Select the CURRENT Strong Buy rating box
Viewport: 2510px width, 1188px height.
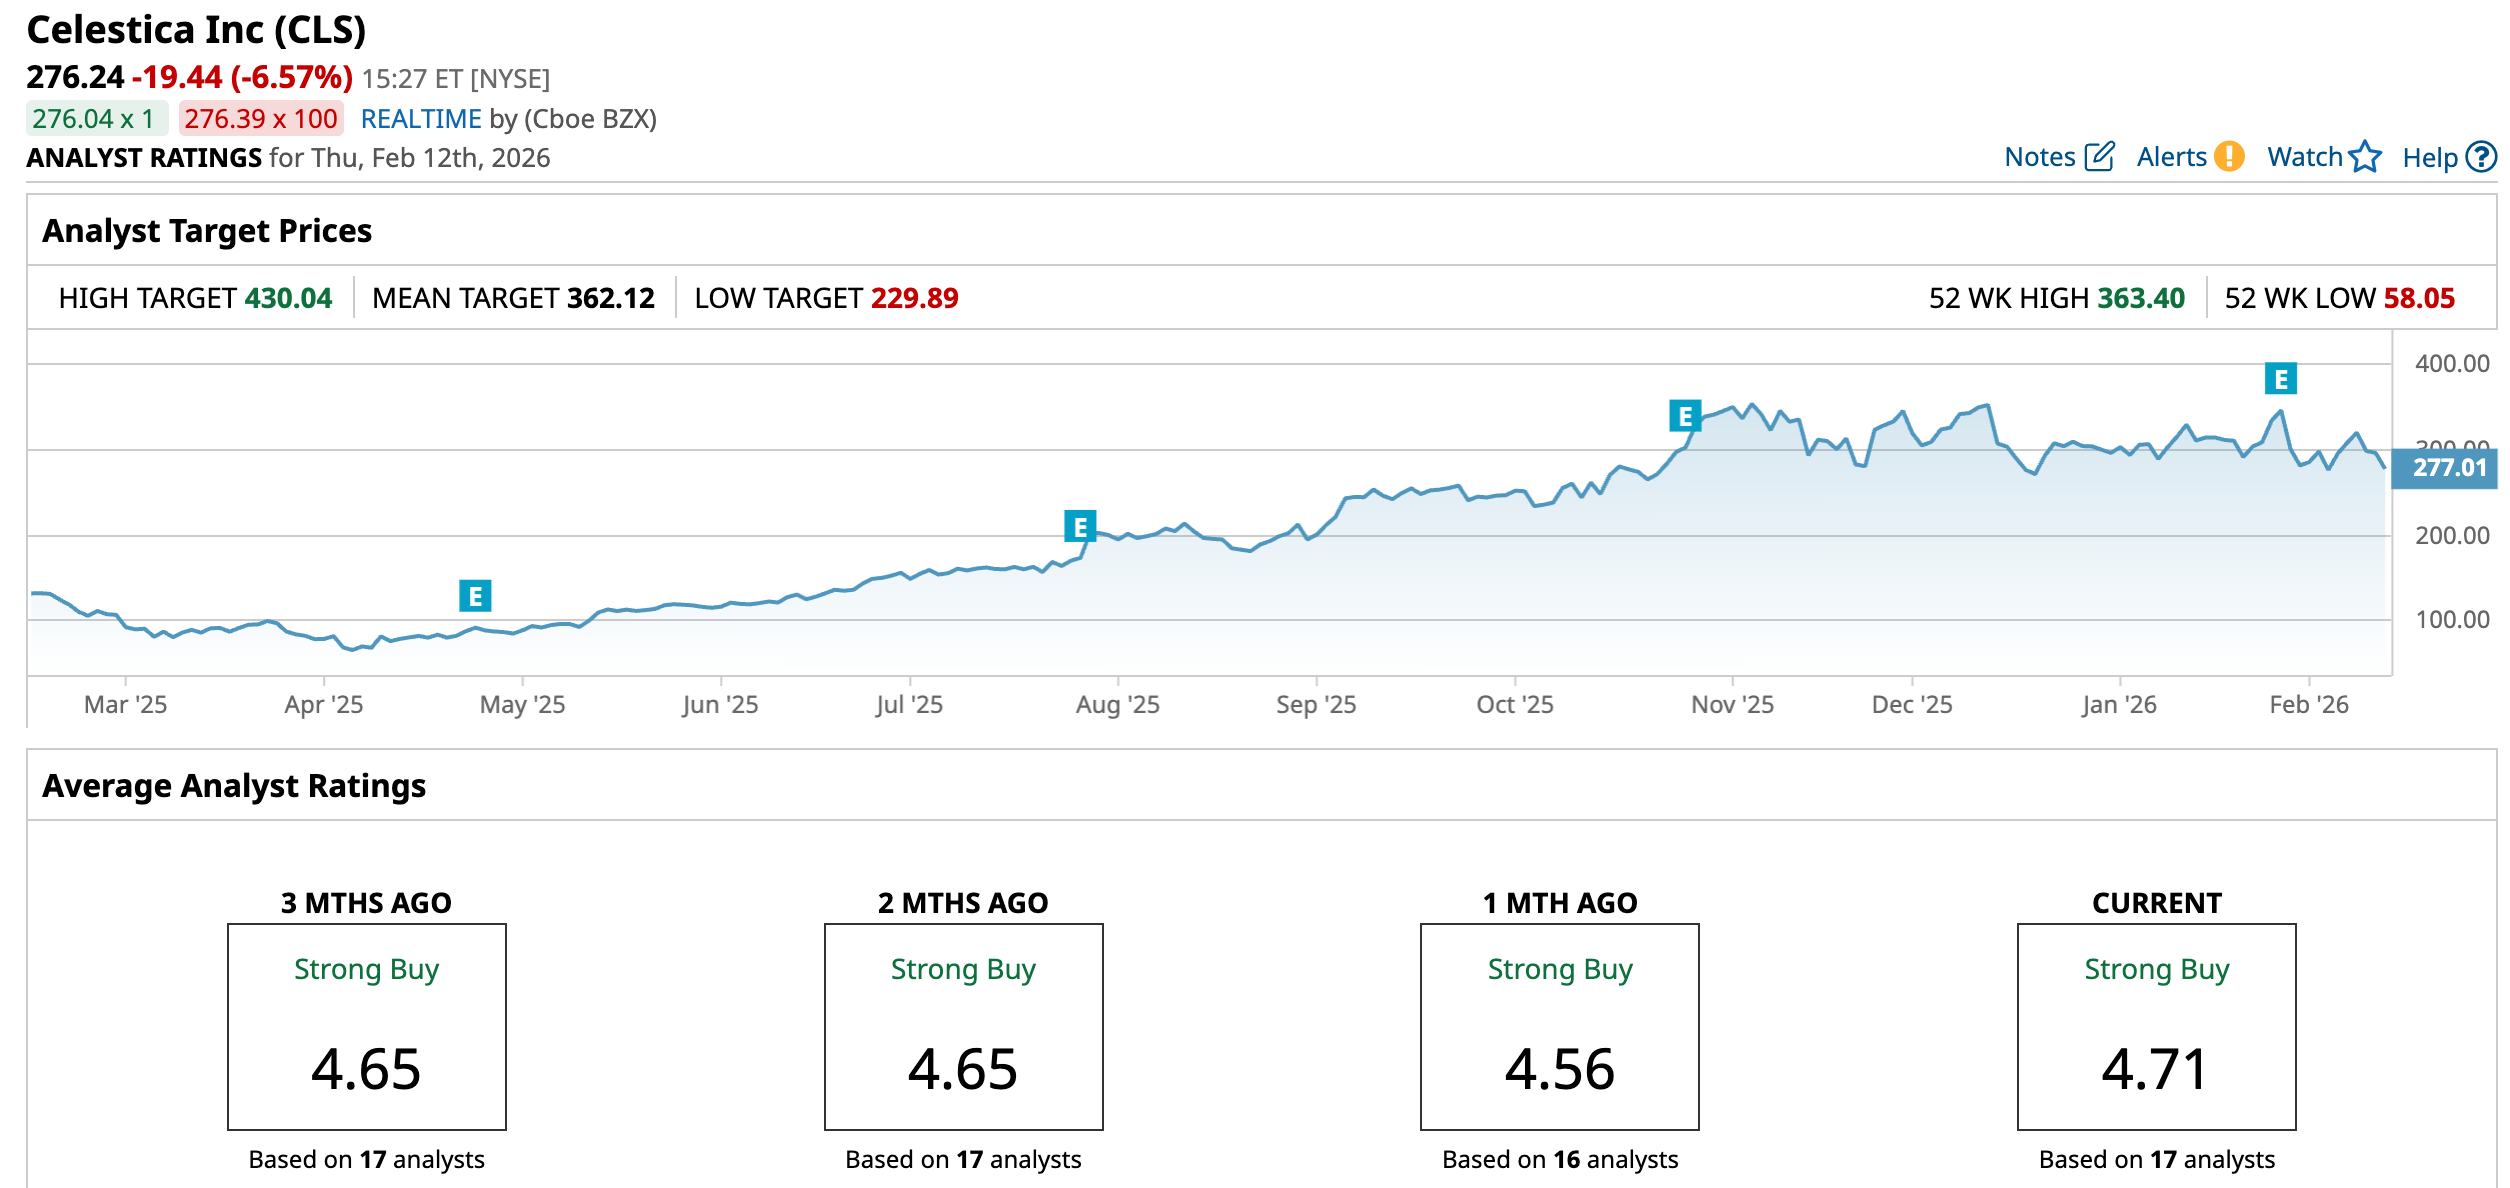point(2156,1026)
